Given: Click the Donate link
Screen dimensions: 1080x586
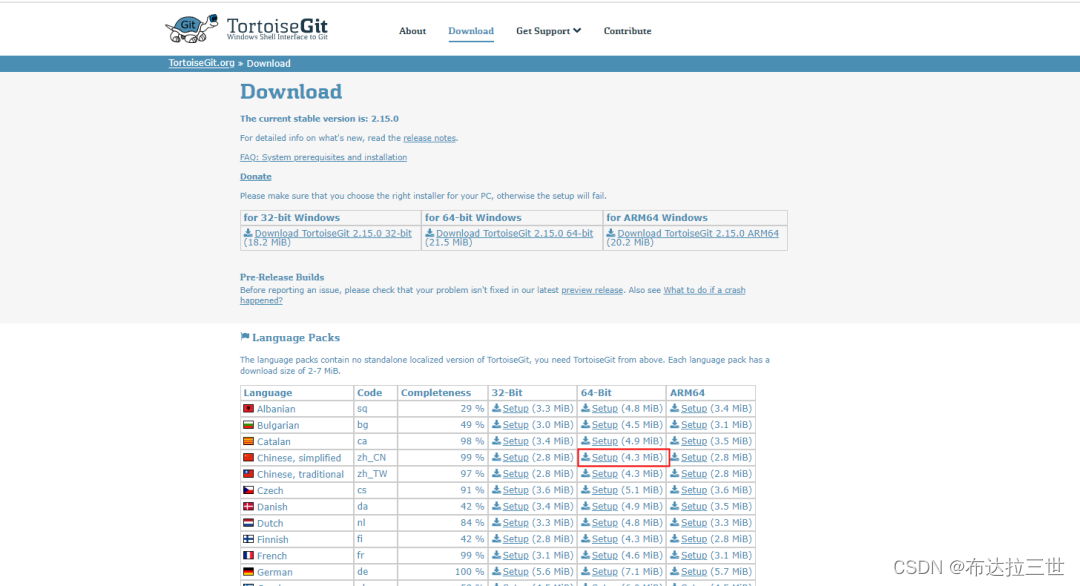Looking at the screenshot, I should 256,176.
